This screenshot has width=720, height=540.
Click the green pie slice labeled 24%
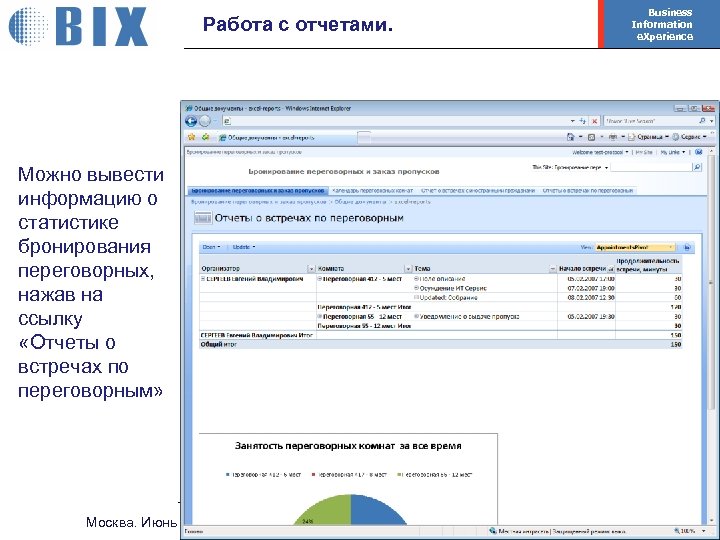coord(324,511)
